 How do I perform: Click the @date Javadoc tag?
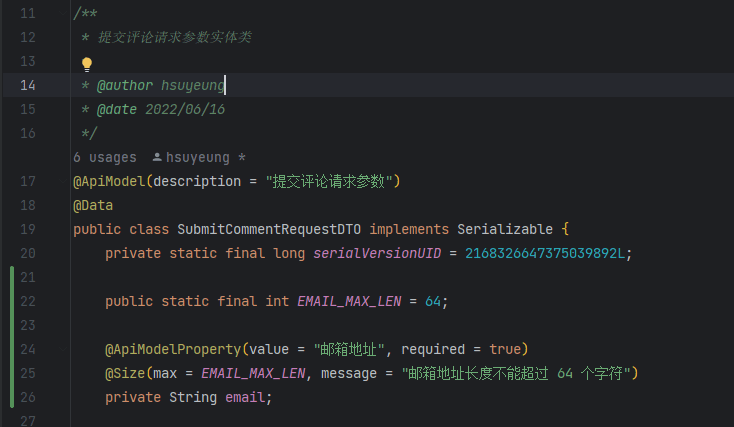117,109
